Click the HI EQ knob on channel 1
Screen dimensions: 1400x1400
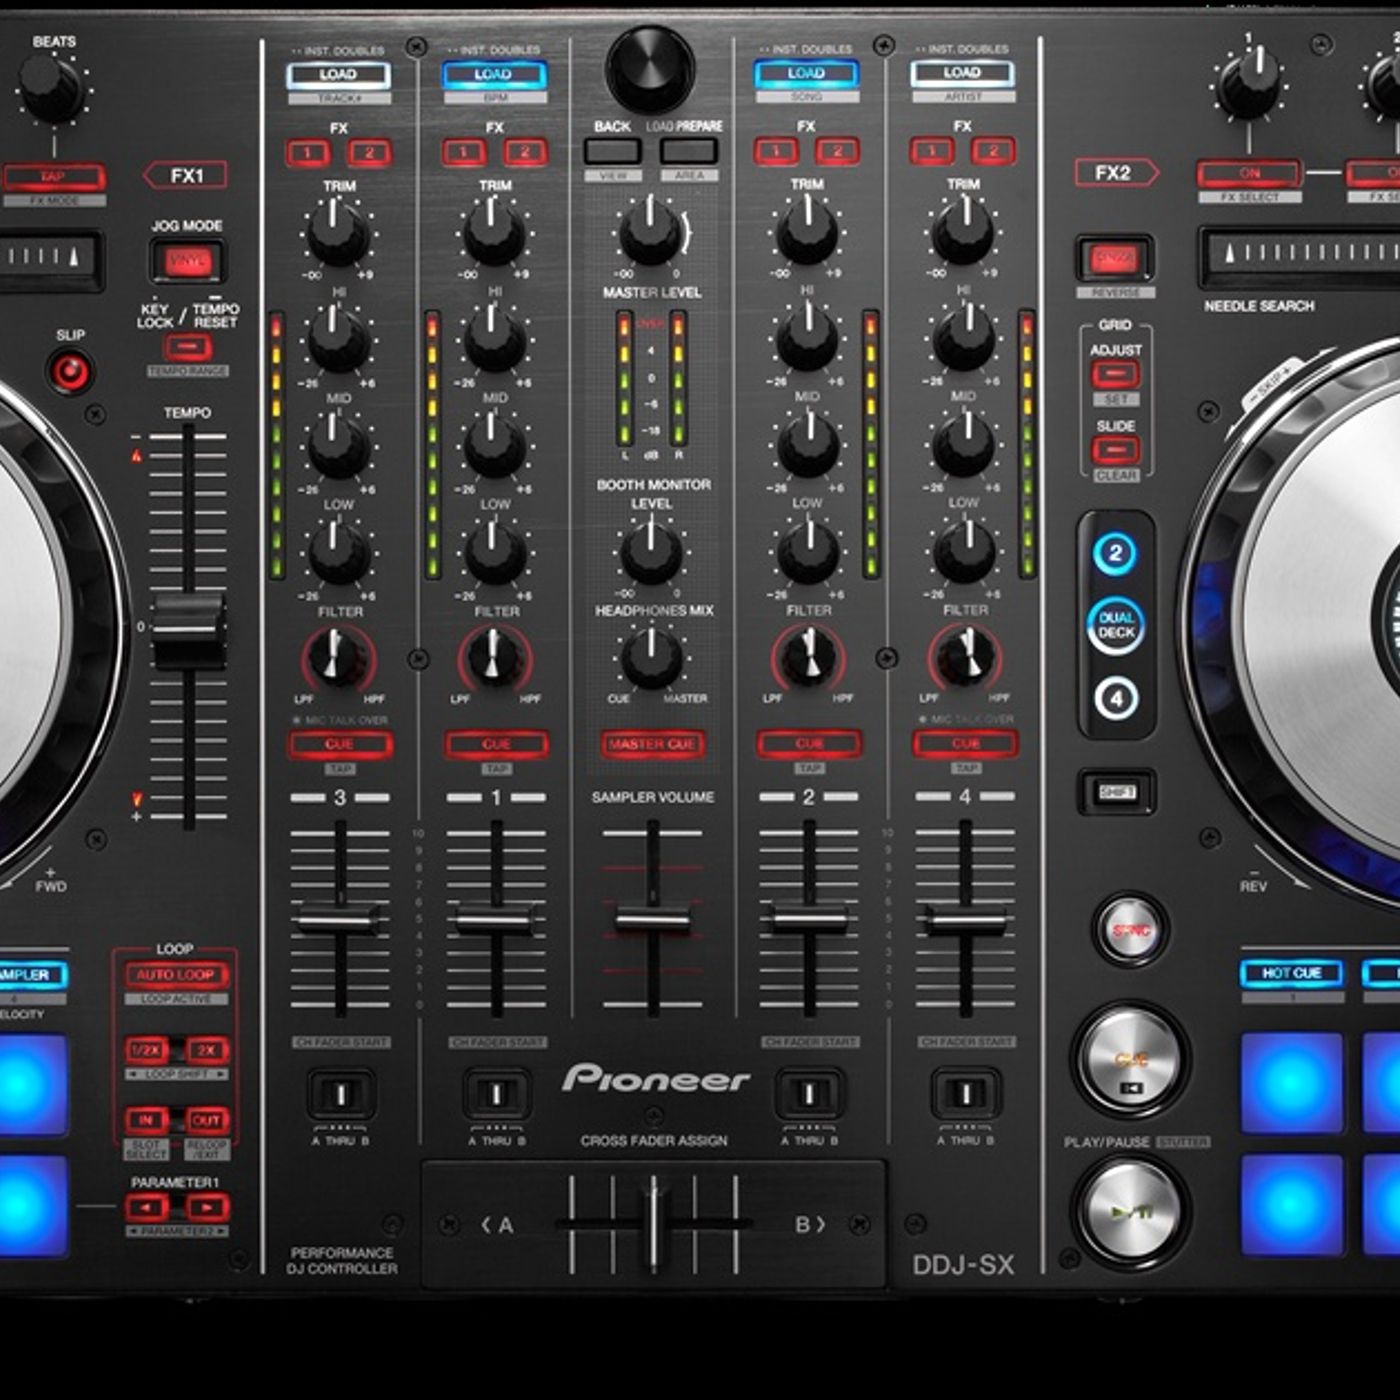tap(494, 339)
